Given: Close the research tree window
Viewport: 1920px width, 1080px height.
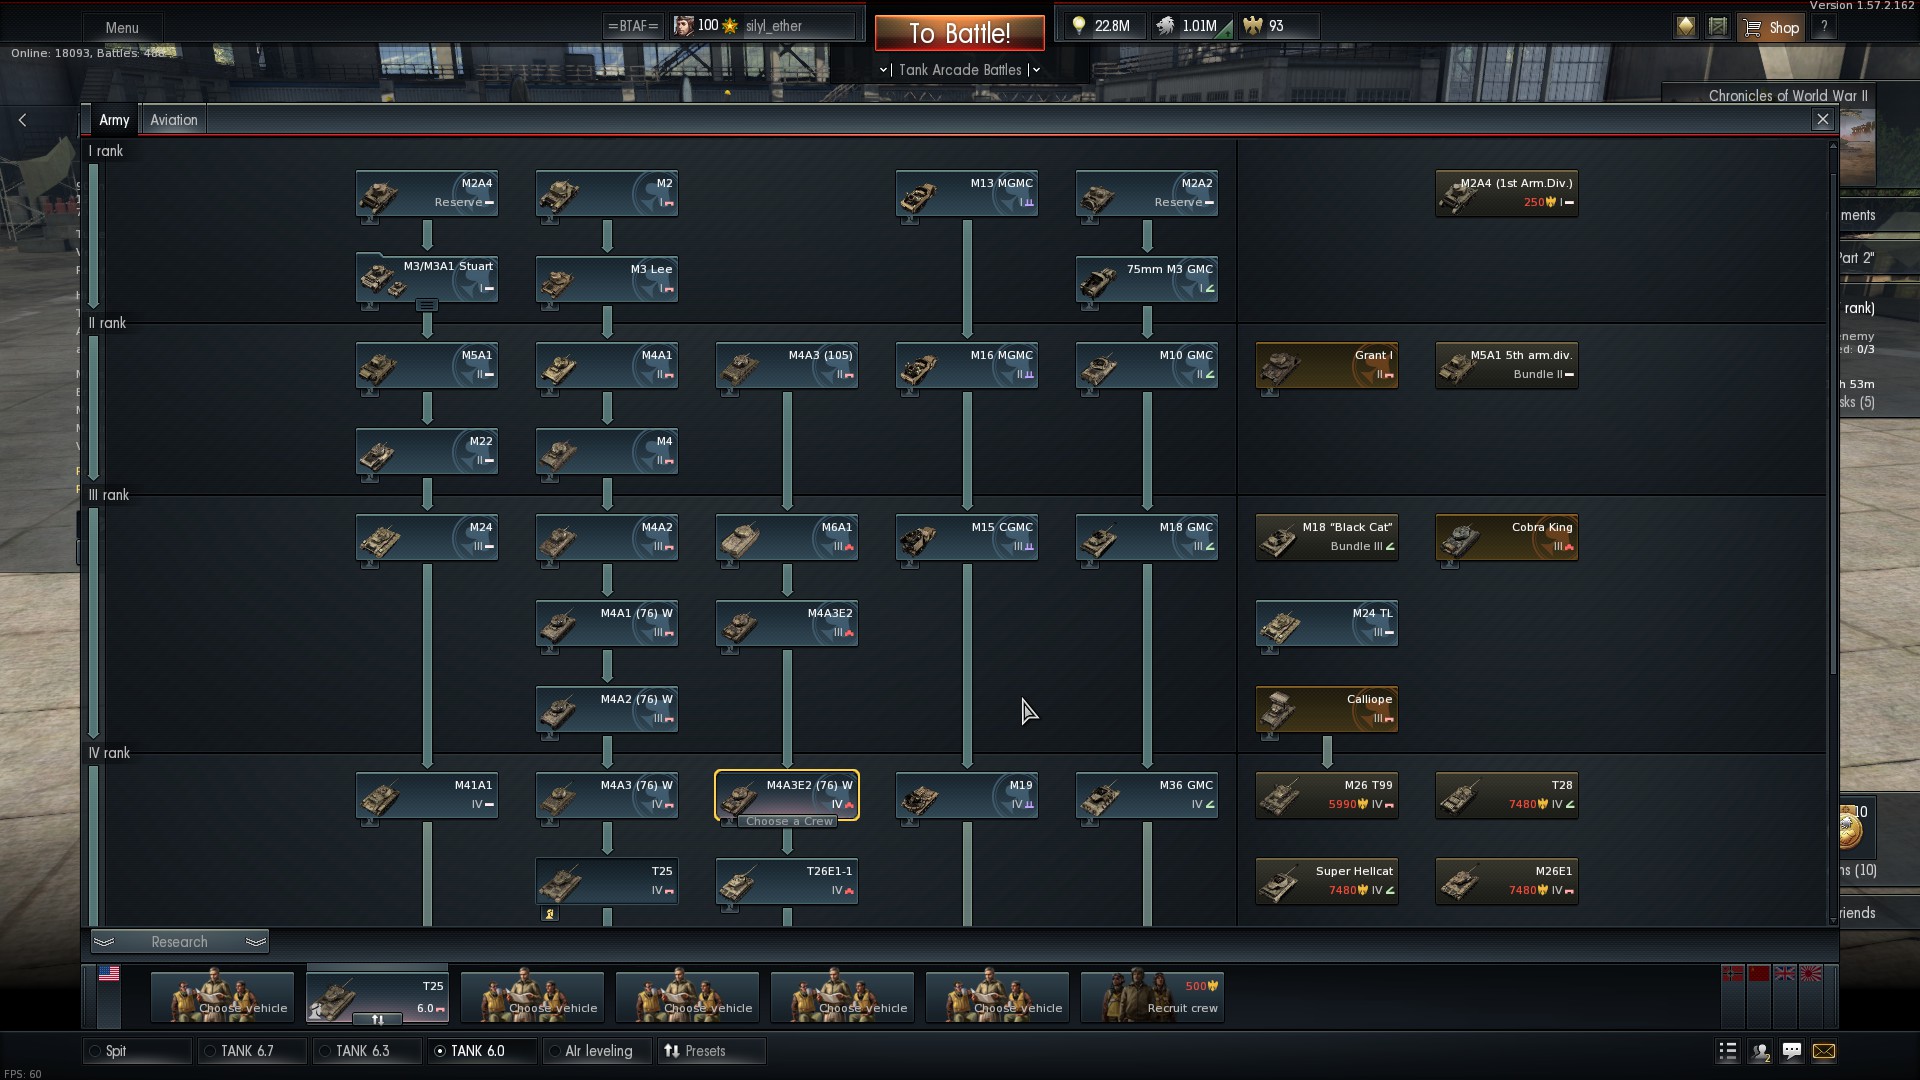Looking at the screenshot, I should (1823, 120).
